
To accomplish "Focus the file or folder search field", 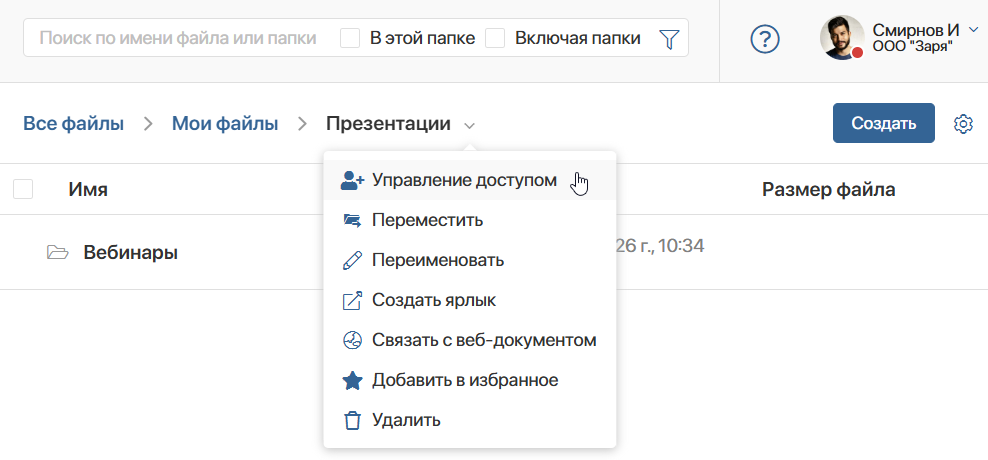I will coord(178,38).
